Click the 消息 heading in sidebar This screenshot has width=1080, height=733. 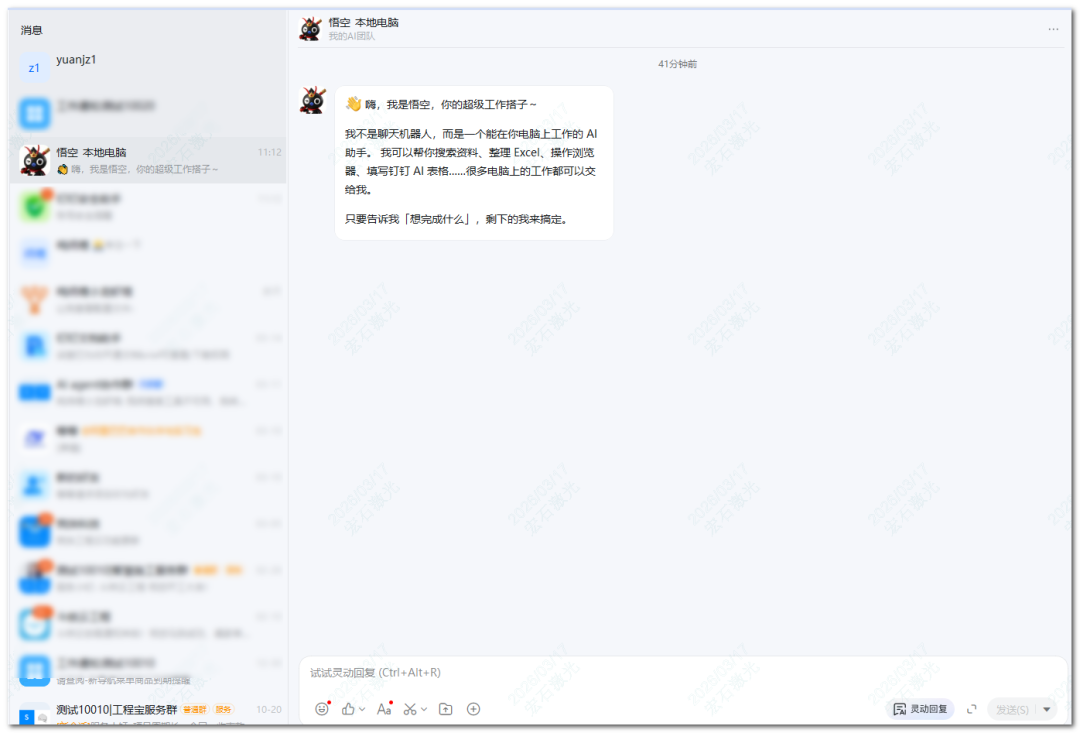(x=32, y=30)
